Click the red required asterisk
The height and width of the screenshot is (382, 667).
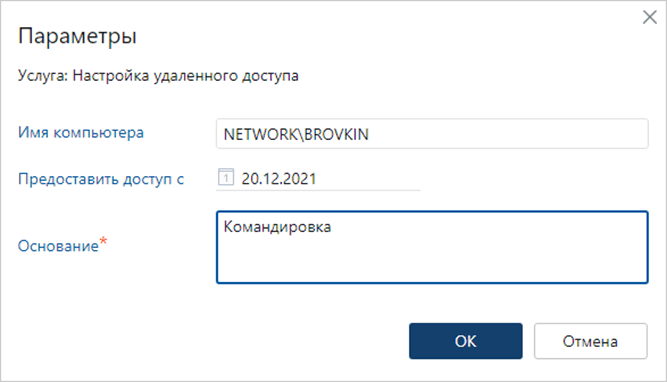[103, 242]
